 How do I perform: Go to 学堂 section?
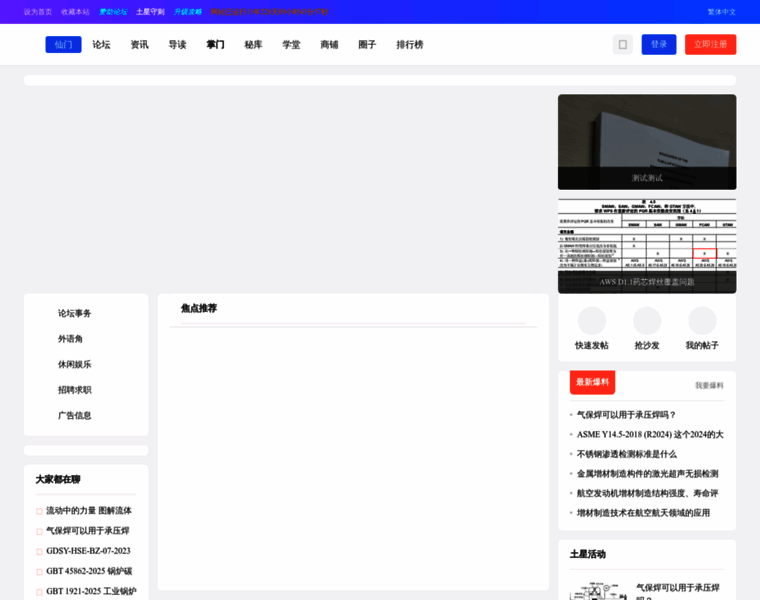pos(291,45)
